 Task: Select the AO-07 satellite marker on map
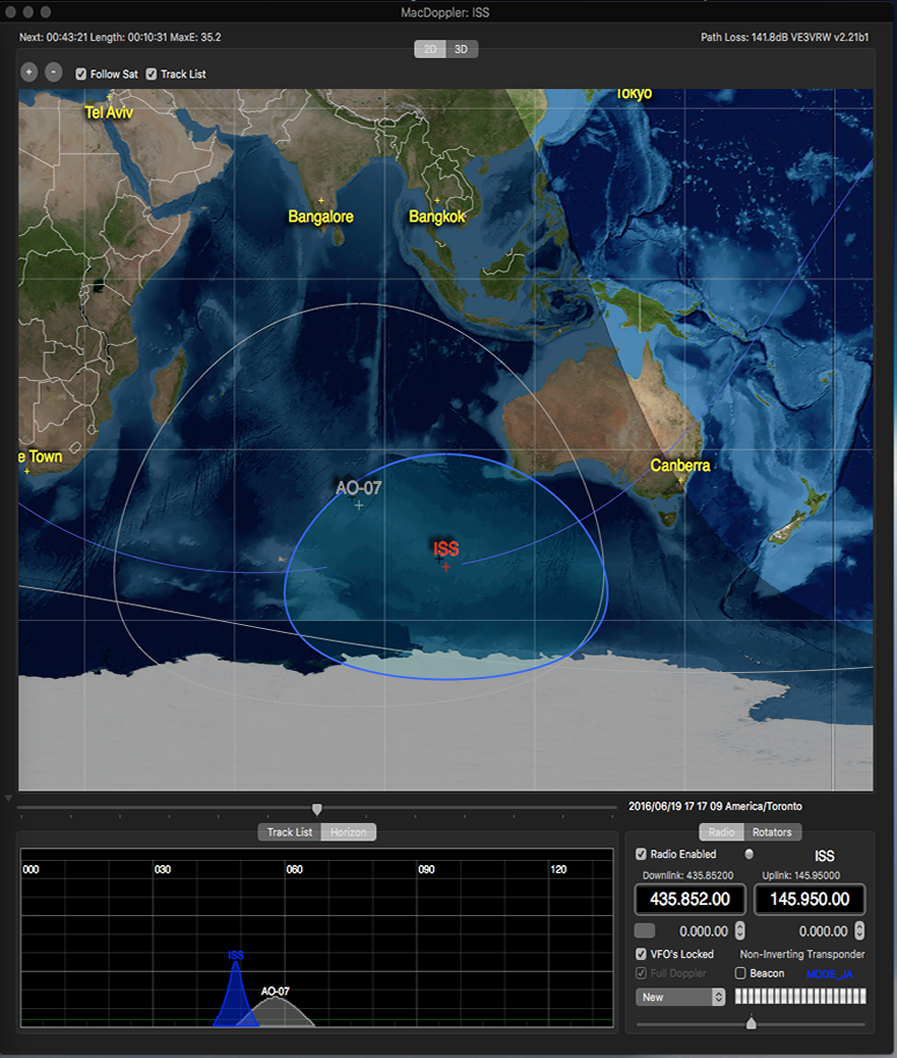359,505
